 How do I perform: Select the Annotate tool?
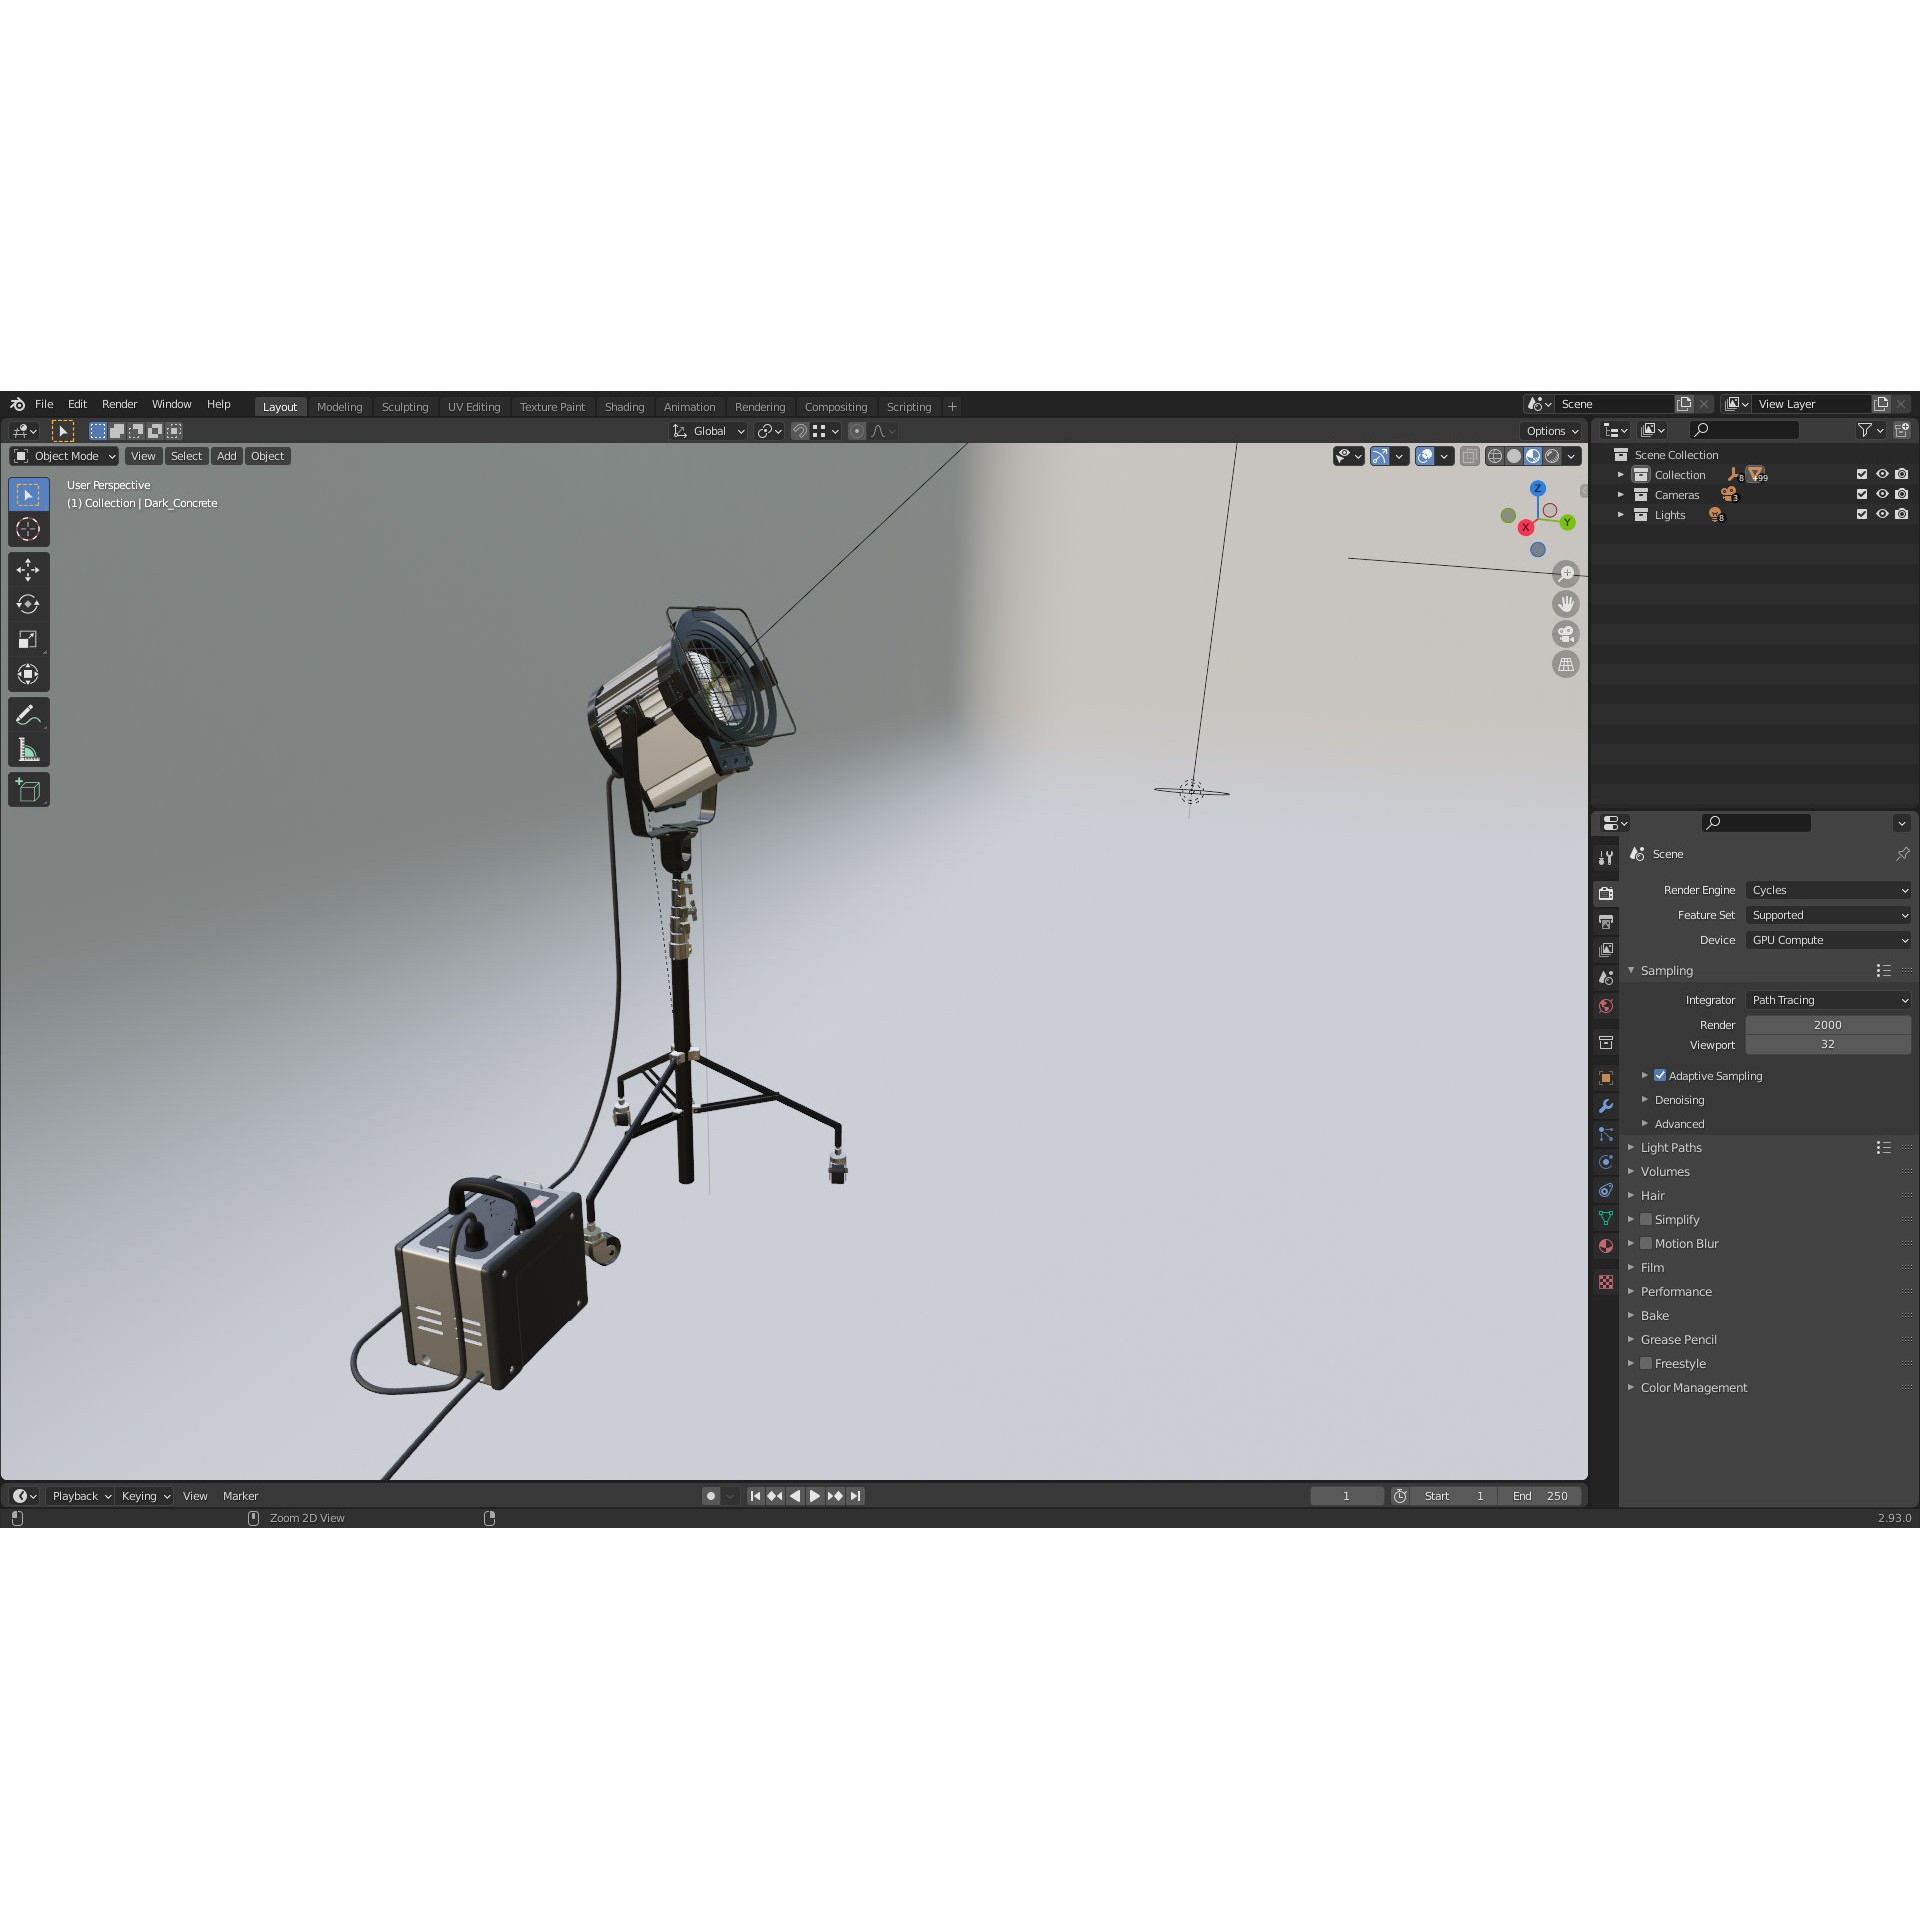[x=28, y=713]
